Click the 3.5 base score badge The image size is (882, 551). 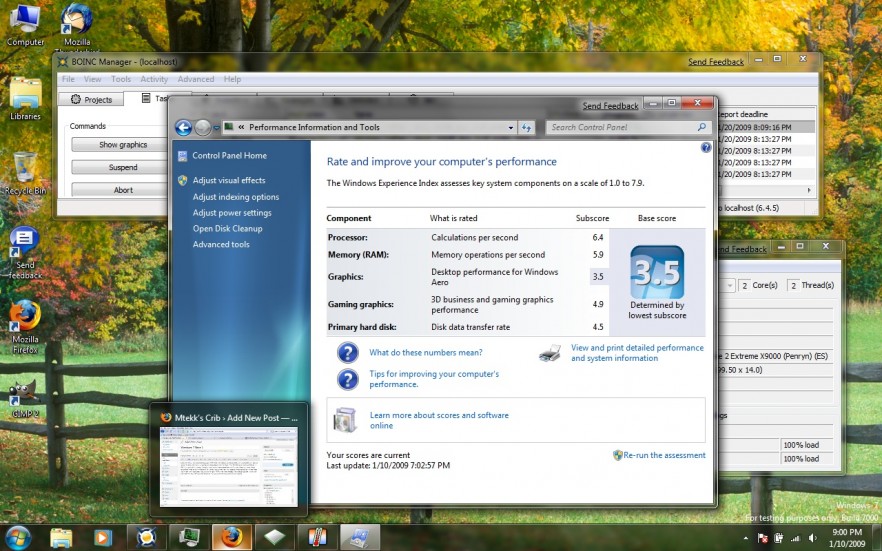point(657,273)
